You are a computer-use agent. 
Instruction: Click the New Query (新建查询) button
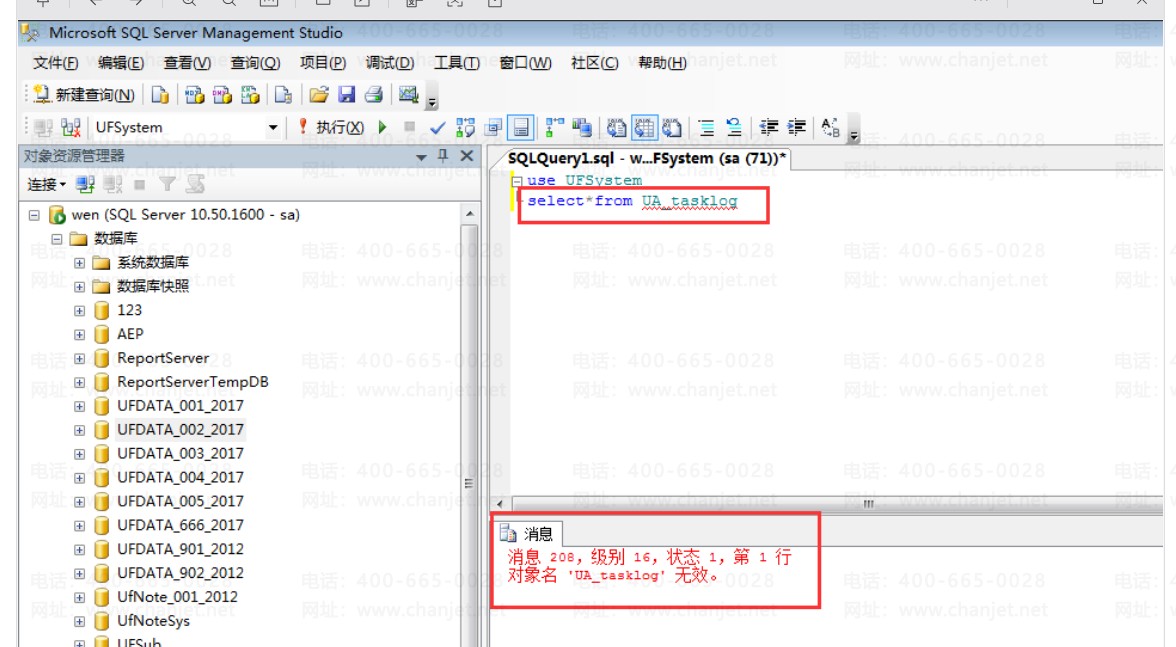[x=84, y=95]
